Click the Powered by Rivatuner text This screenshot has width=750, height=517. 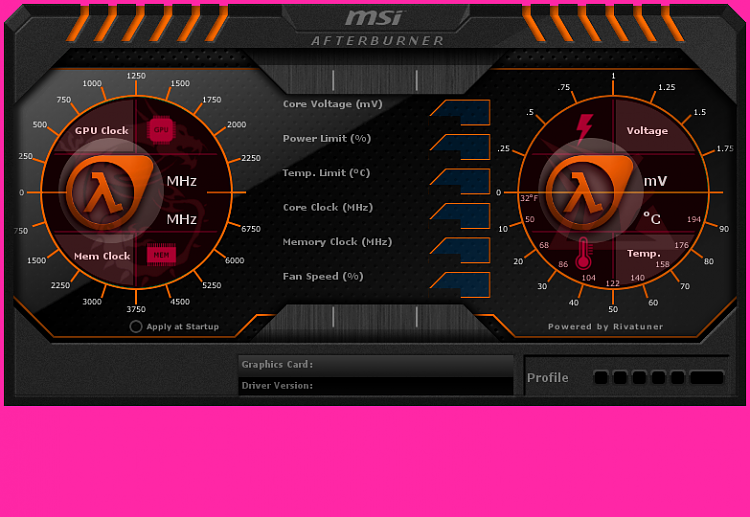pos(606,327)
